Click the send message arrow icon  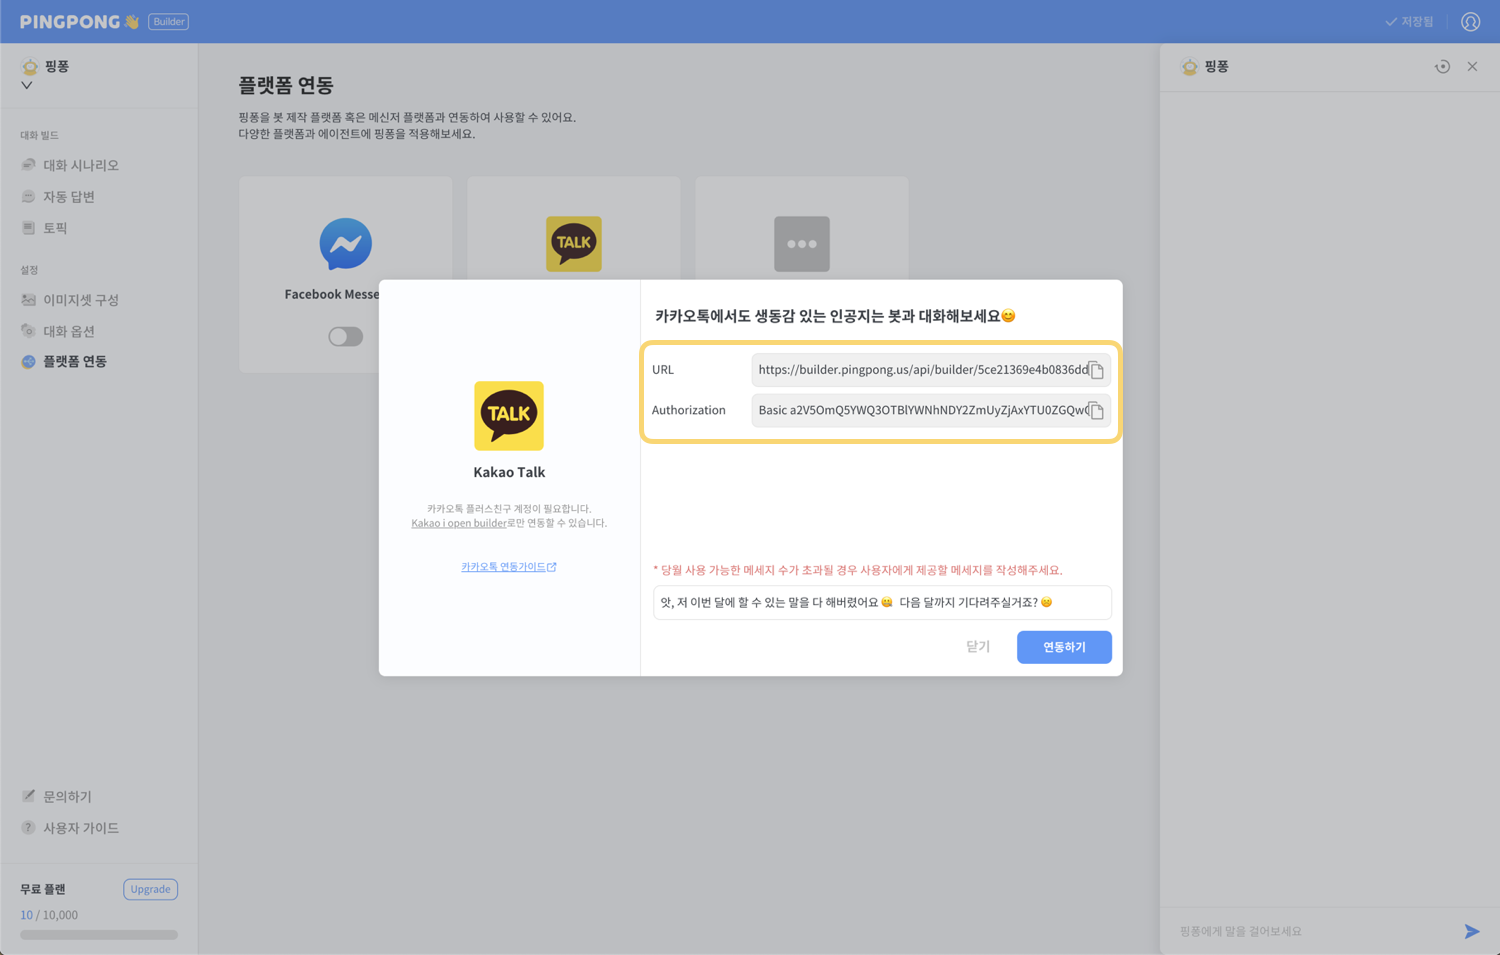[x=1472, y=931]
